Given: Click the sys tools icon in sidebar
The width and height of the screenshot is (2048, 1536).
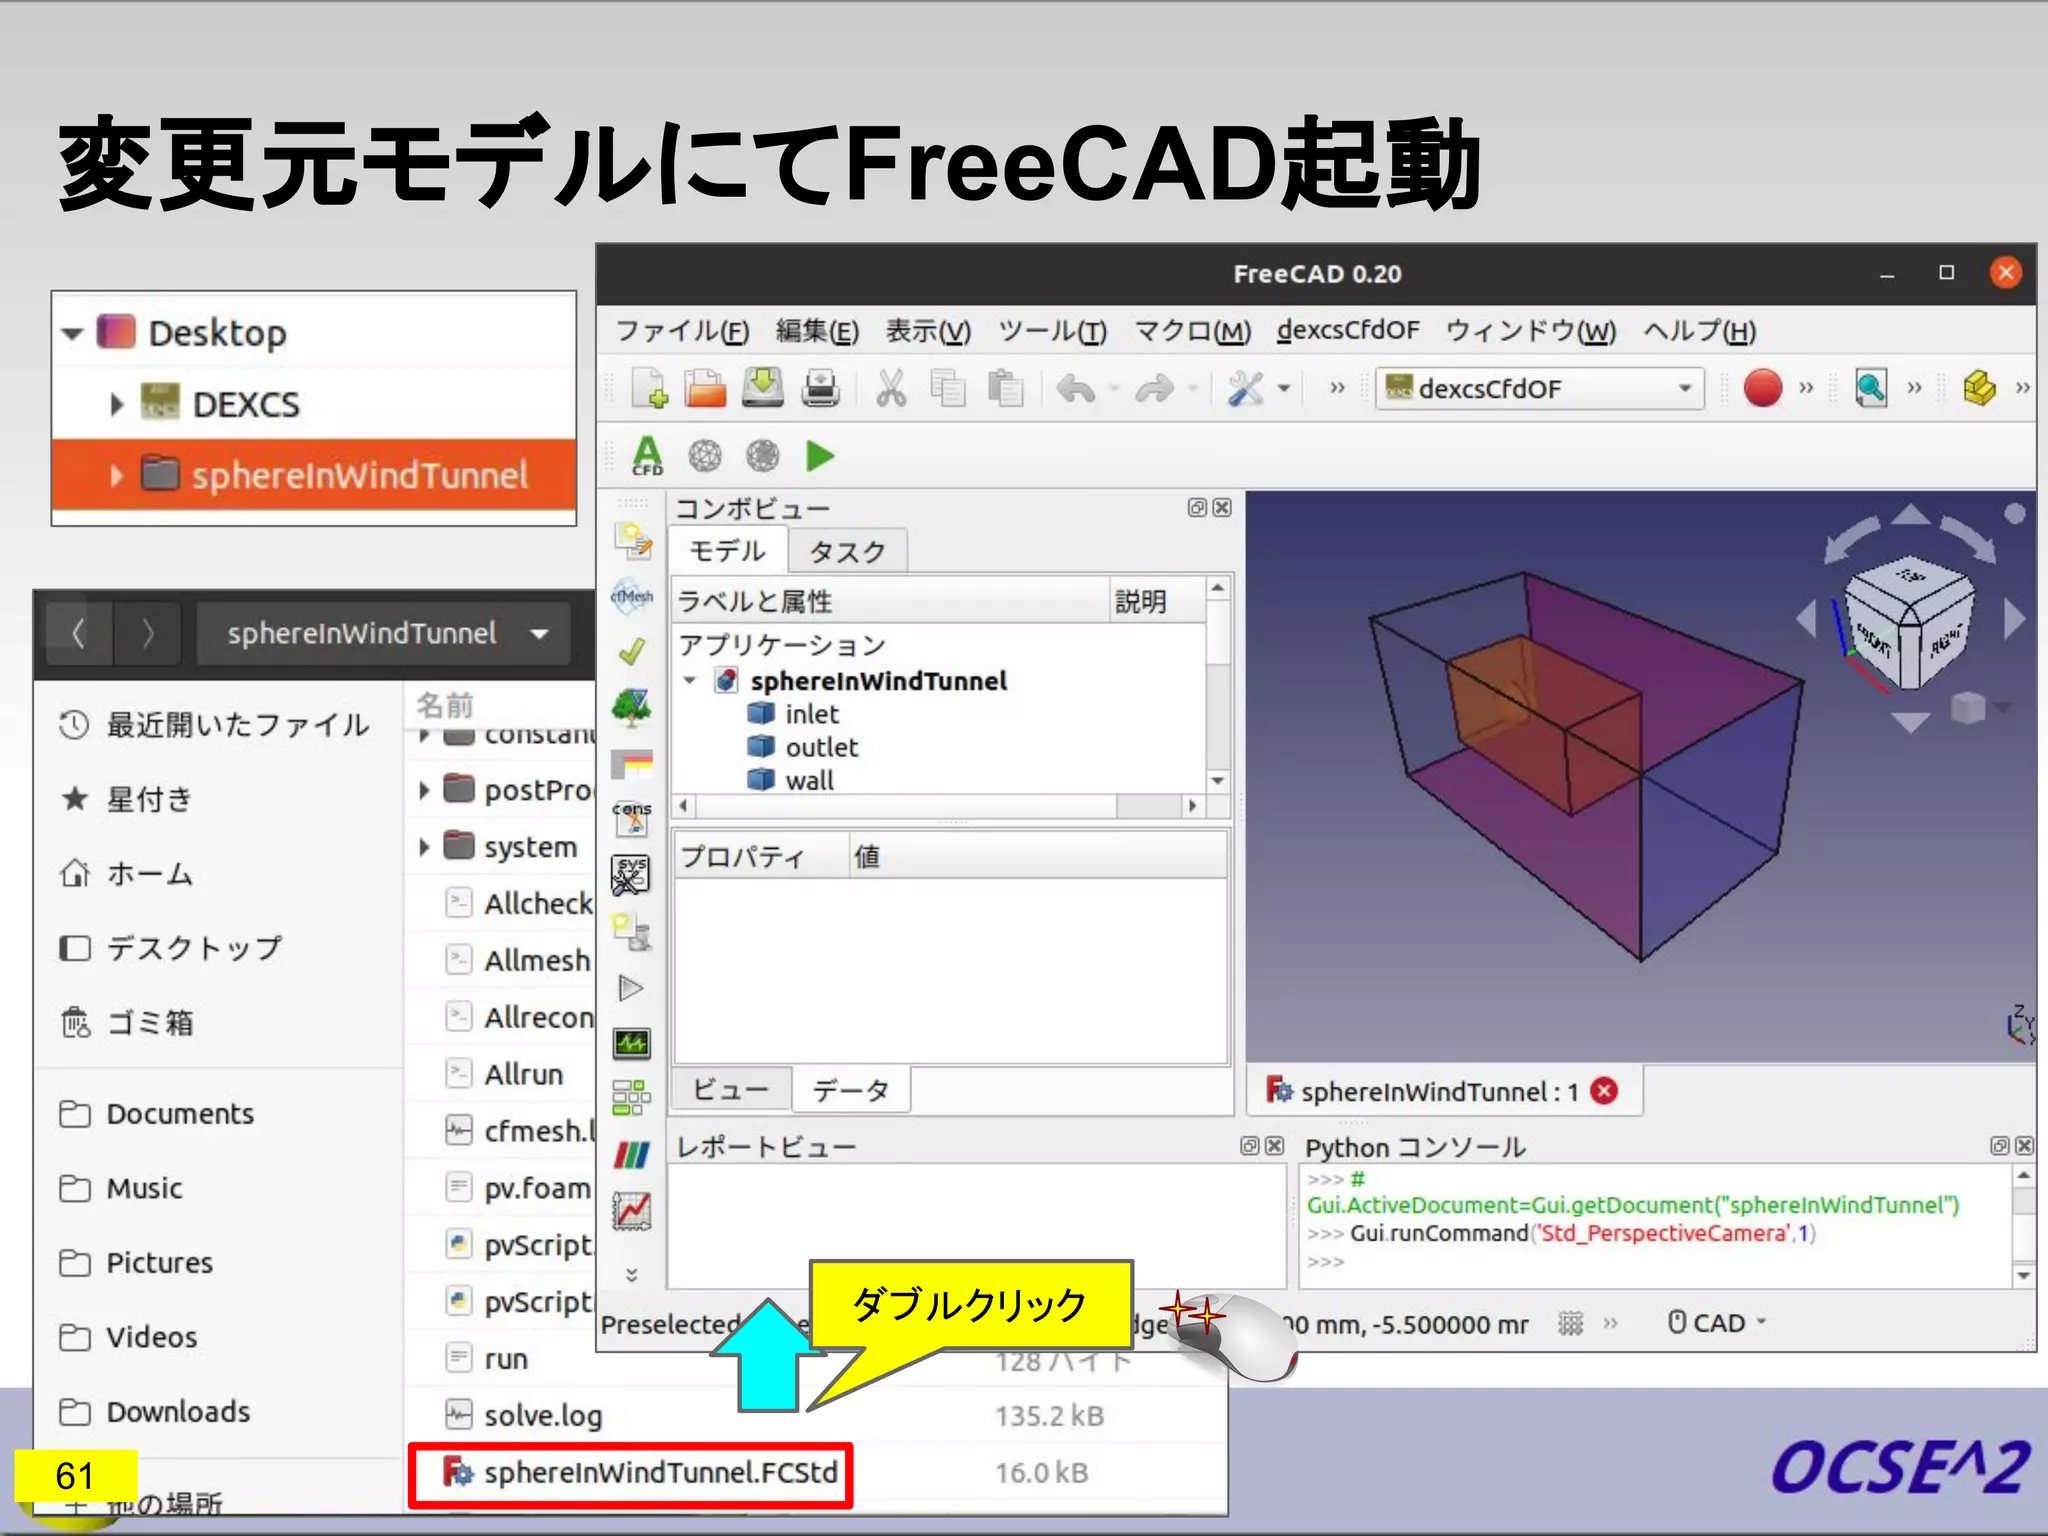Looking at the screenshot, I should pos(631,875).
